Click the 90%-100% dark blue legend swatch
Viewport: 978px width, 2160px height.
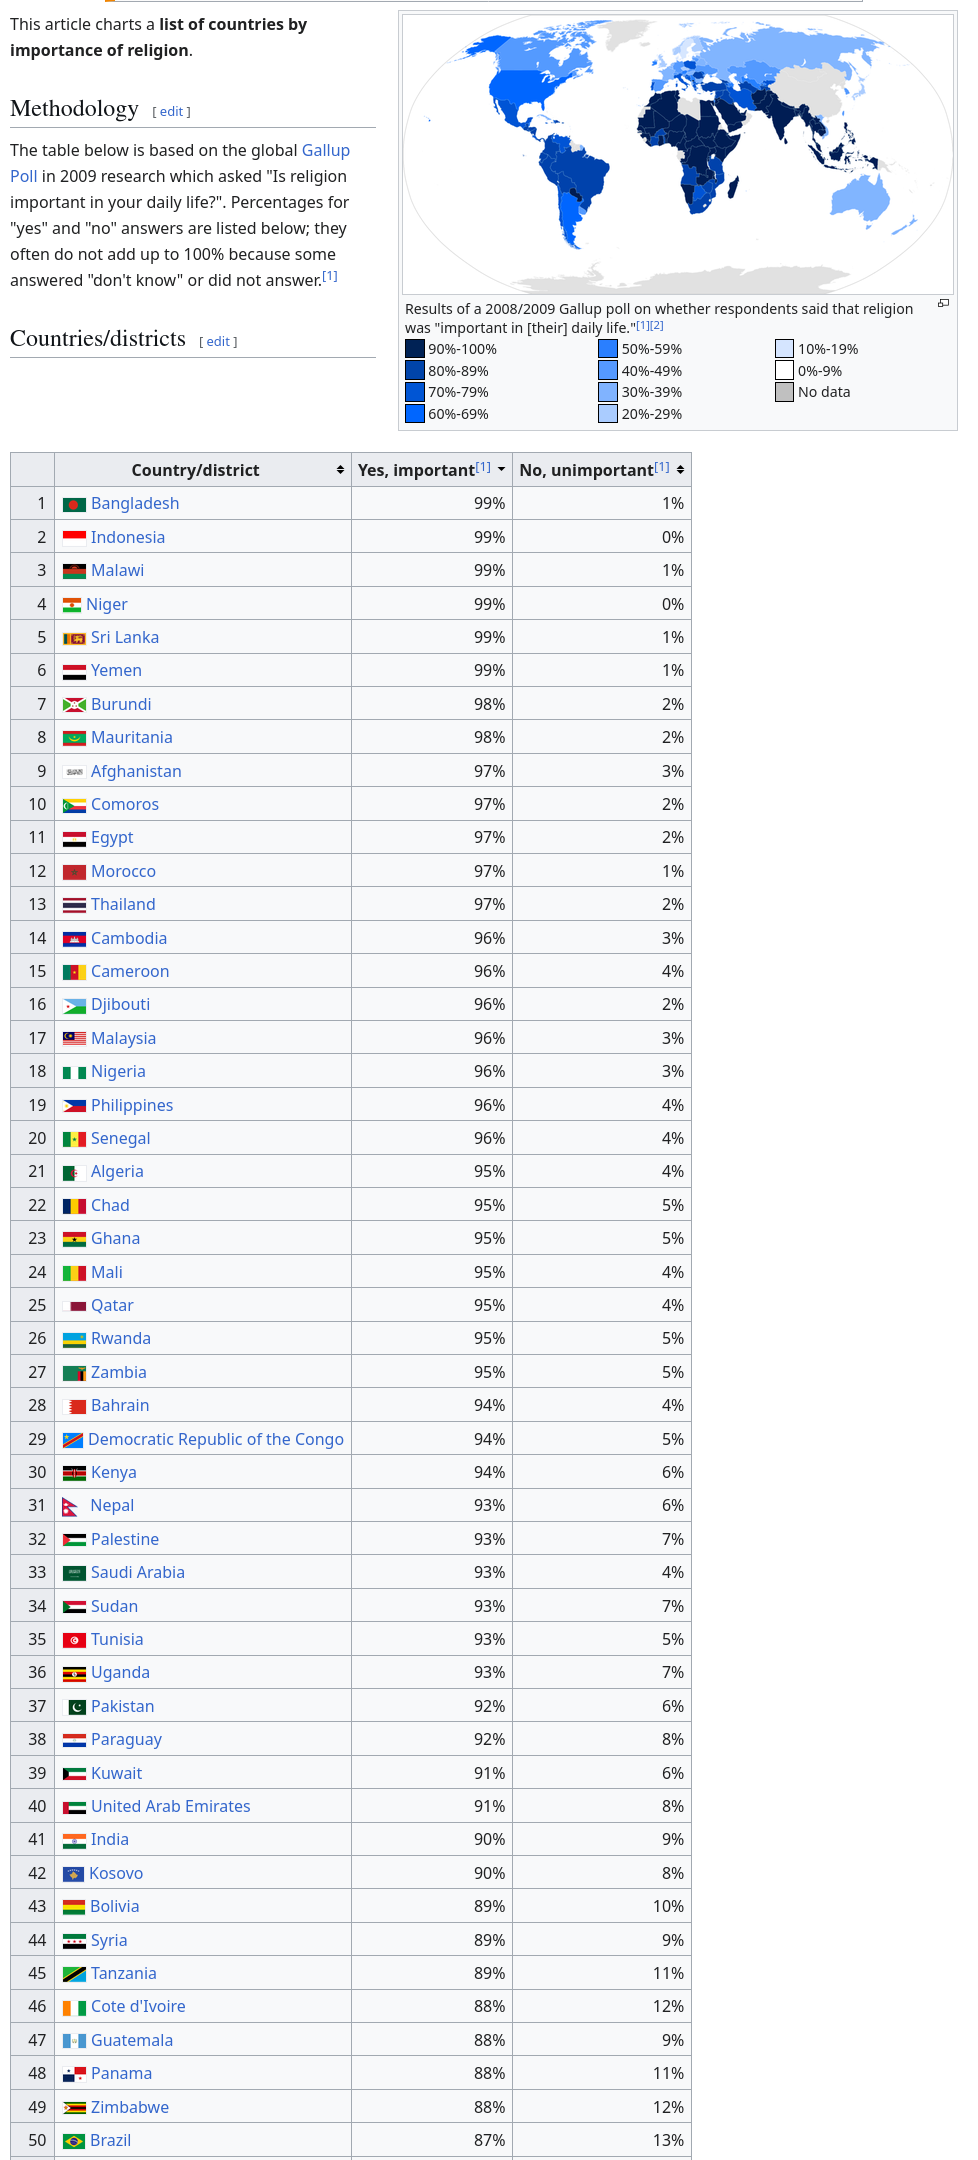415,349
